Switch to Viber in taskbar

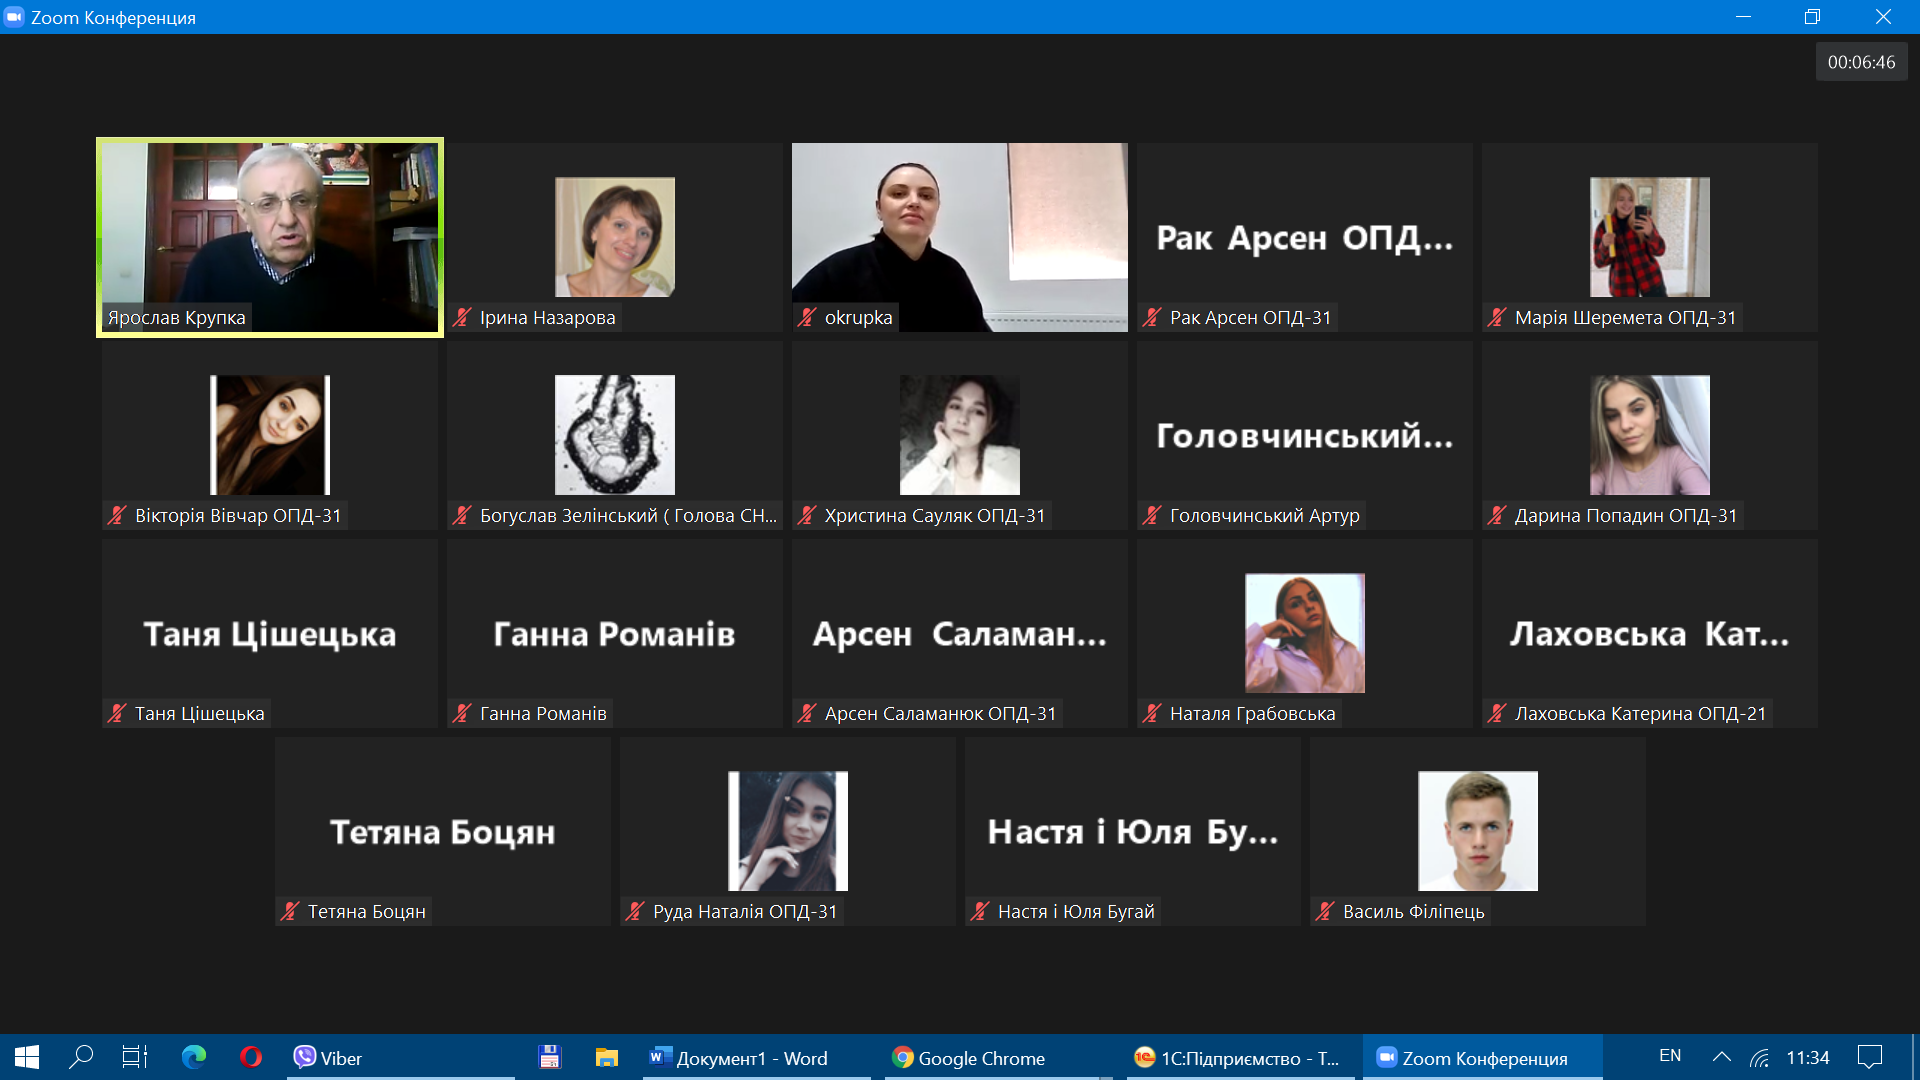tap(400, 1057)
